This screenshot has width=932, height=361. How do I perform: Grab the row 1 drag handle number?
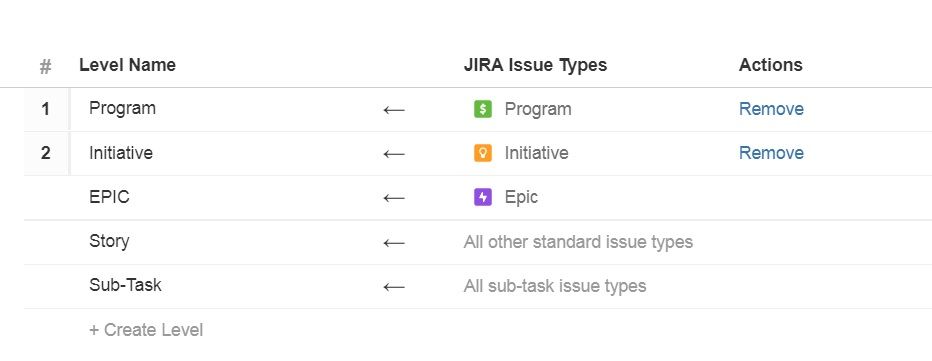pos(46,109)
